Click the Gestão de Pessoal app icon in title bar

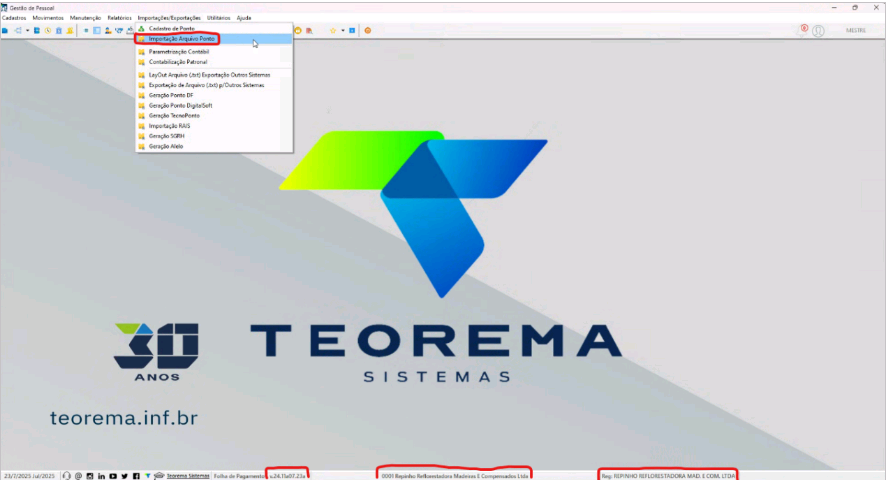[4, 8]
